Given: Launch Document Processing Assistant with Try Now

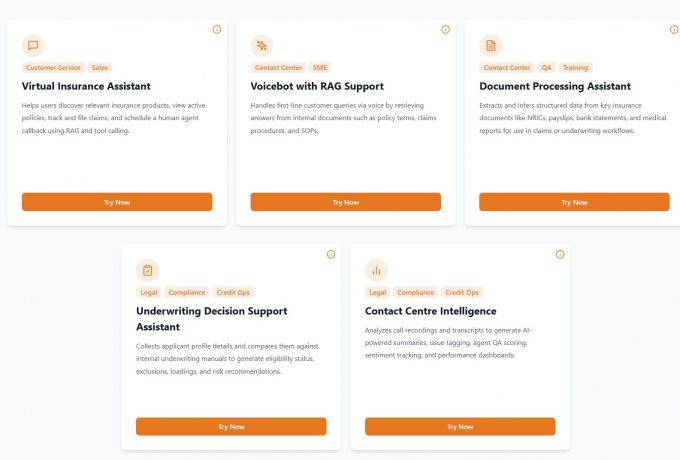Looking at the screenshot, I should click(x=574, y=202).
